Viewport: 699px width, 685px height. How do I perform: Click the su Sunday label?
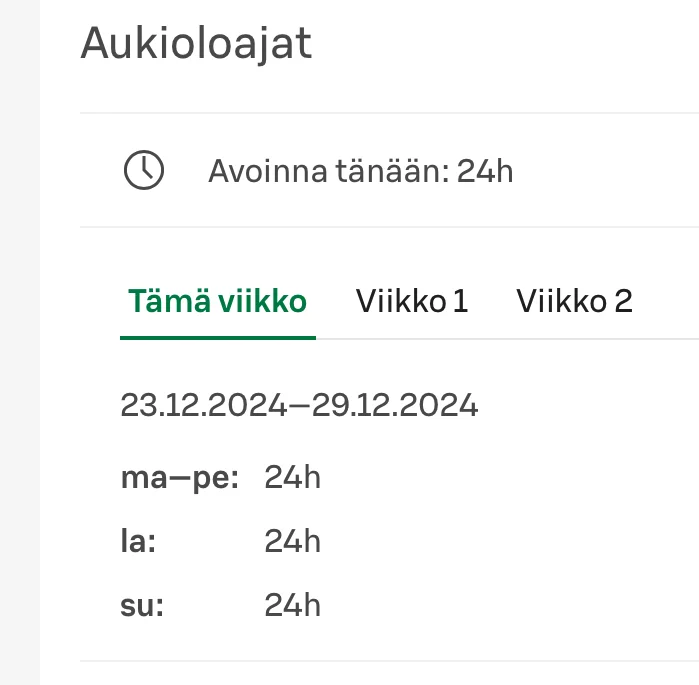pyautogui.click(x=141, y=605)
